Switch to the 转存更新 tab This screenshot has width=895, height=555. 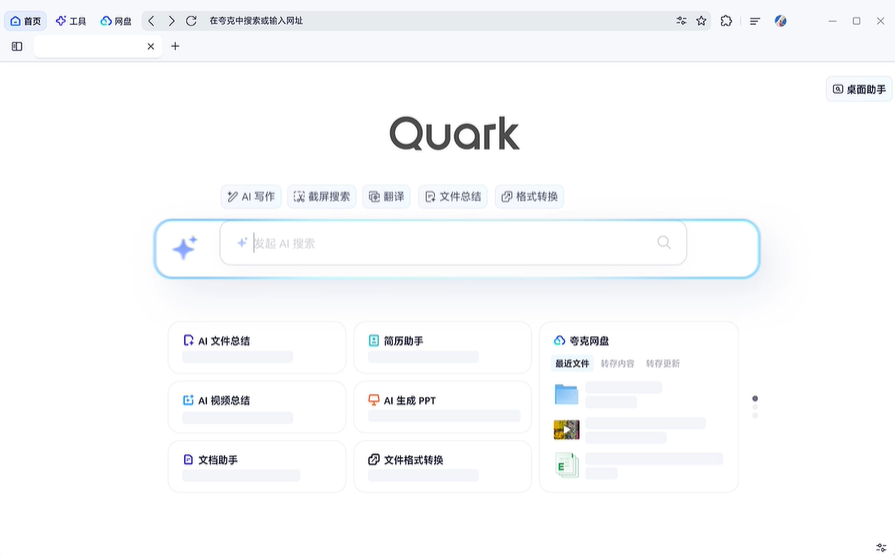point(663,363)
